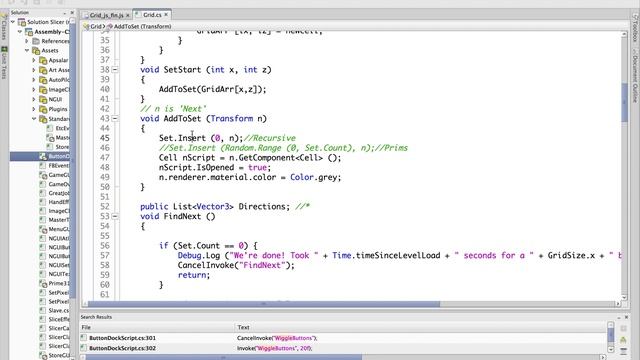Select the Grid.cs editor tab
This screenshot has height=360, width=640.
[152, 15]
